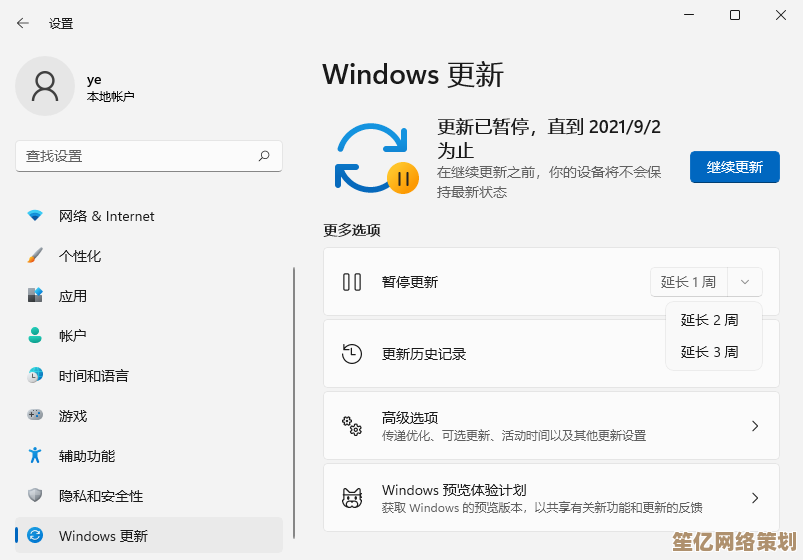Open the 应用 settings page
Image resolution: width=803 pixels, height=560 pixels.
(x=149, y=296)
